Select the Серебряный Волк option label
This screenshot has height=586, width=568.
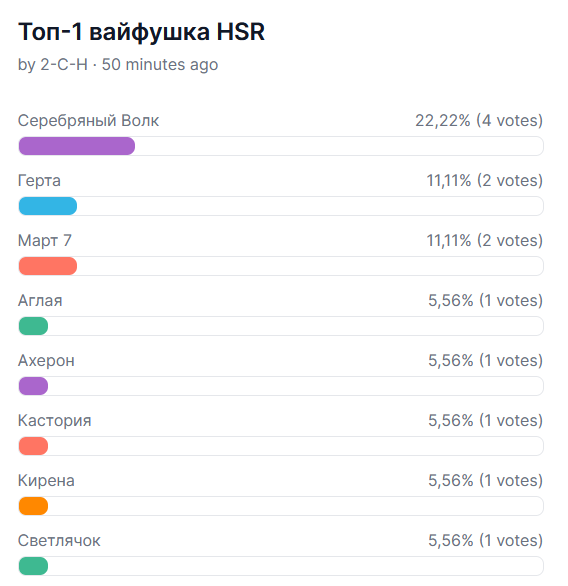point(89,121)
